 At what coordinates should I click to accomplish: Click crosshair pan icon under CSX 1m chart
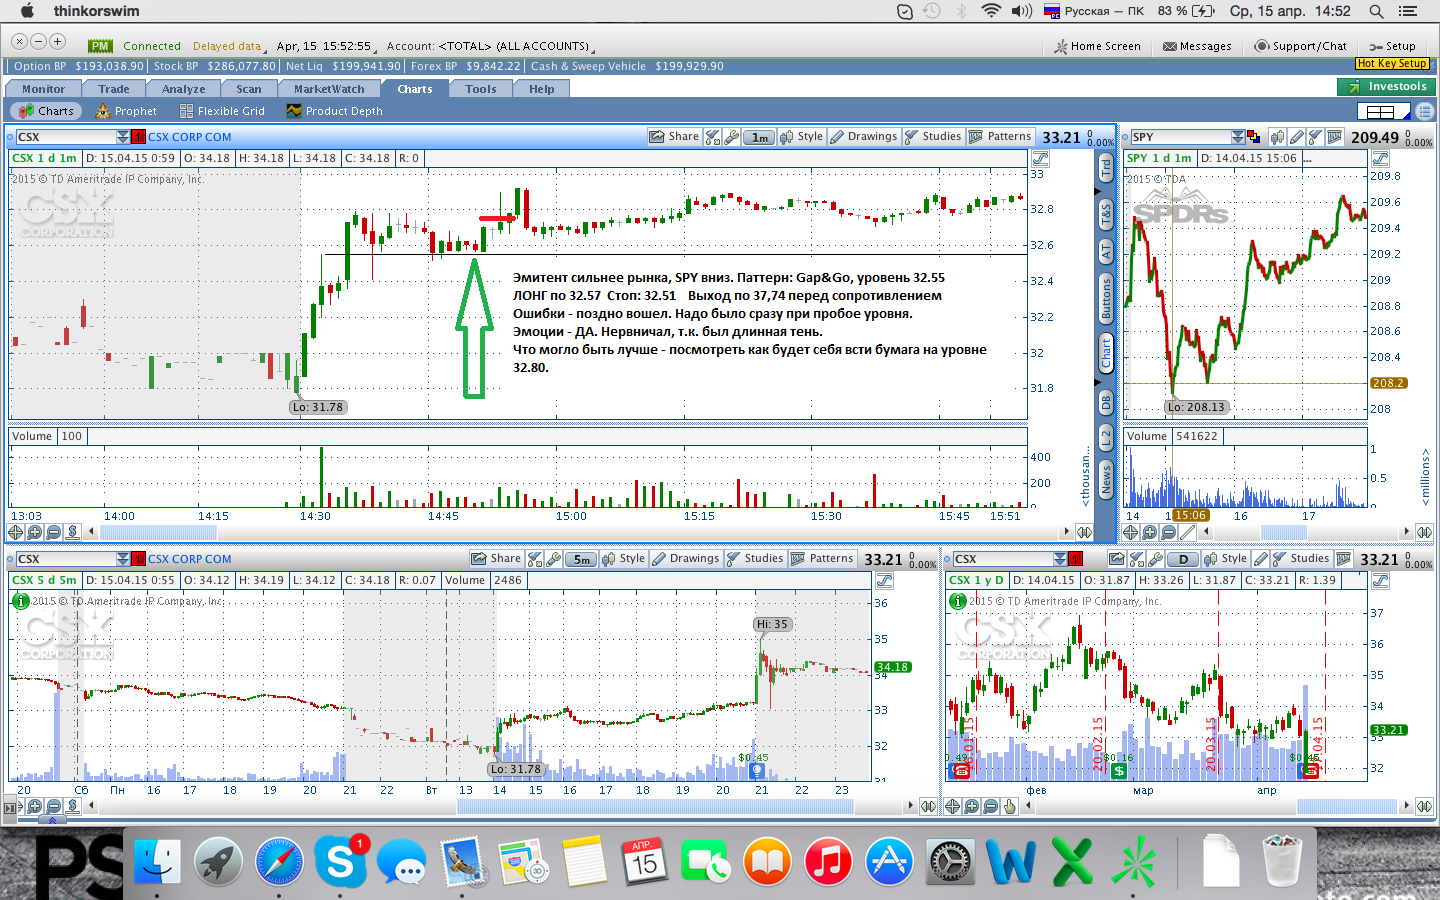18,532
